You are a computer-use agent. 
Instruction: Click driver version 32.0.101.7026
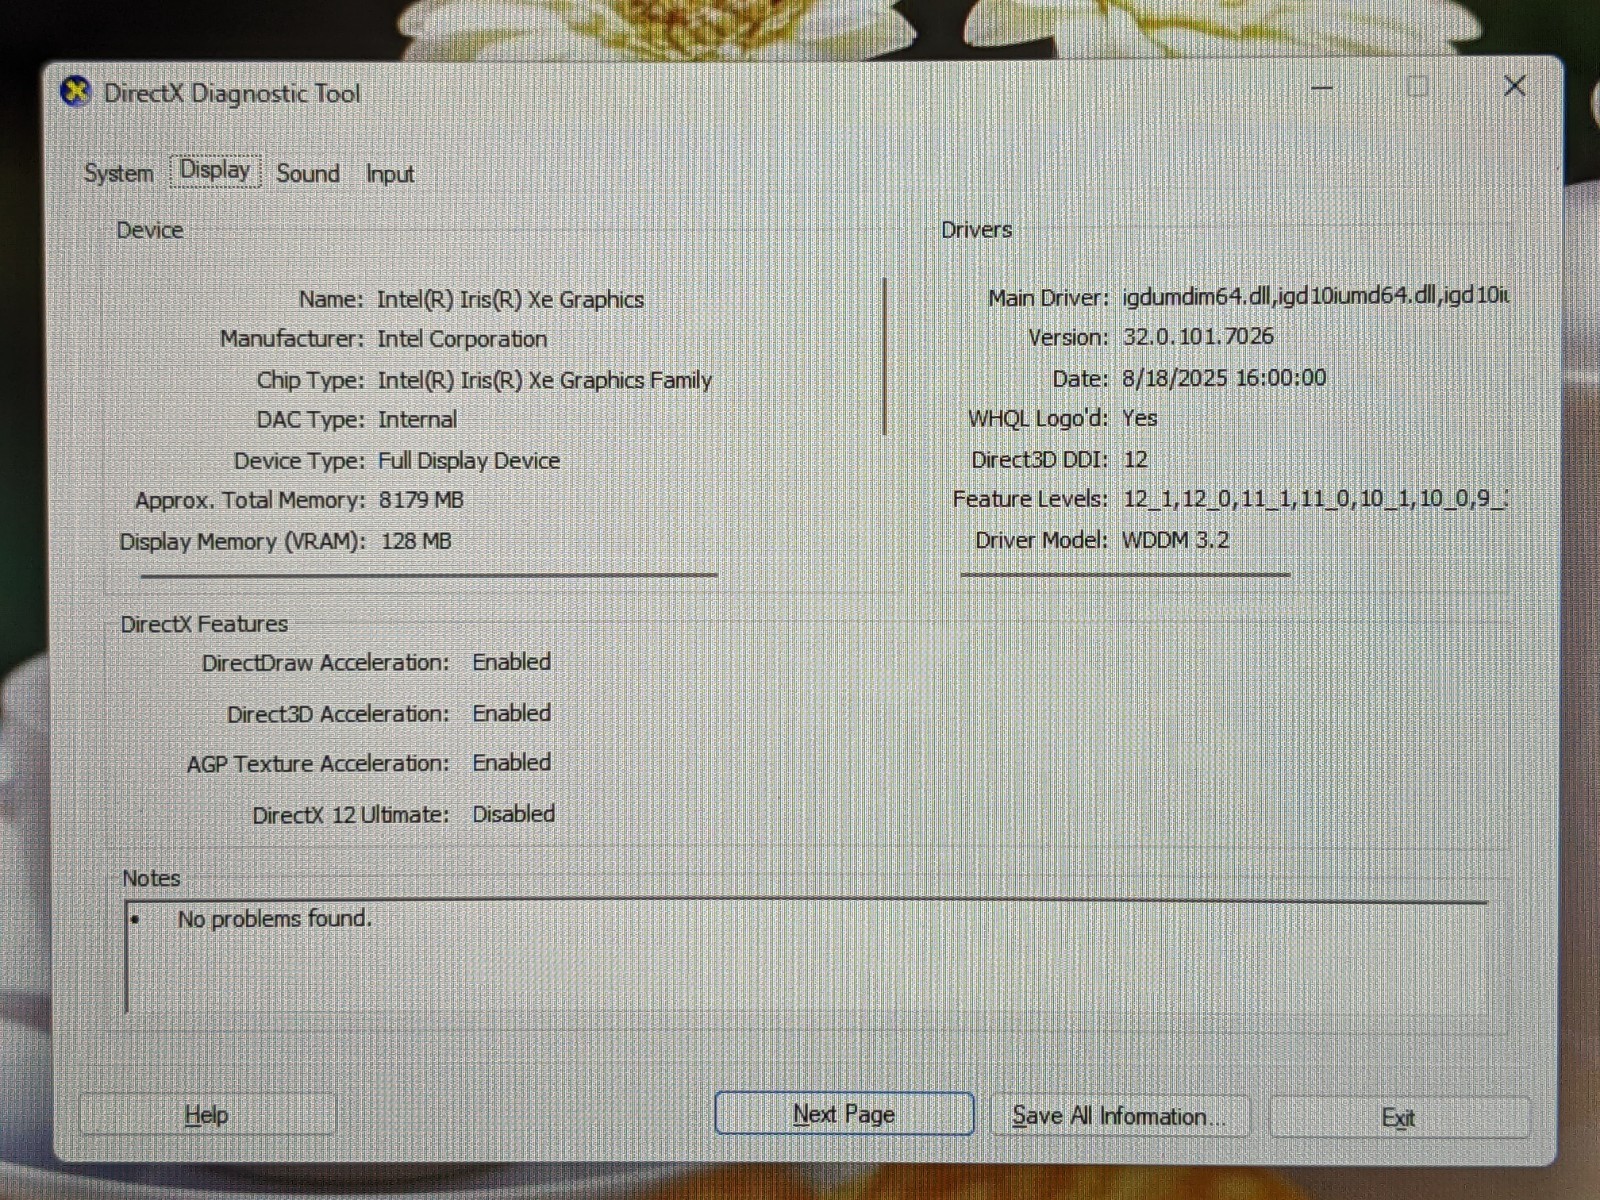[1198, 336]
